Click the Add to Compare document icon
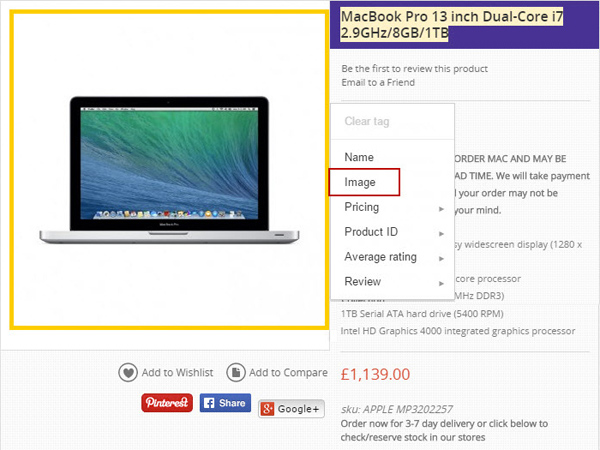The width and height of the screenshot is (600, 450). (x=236, y=372)
